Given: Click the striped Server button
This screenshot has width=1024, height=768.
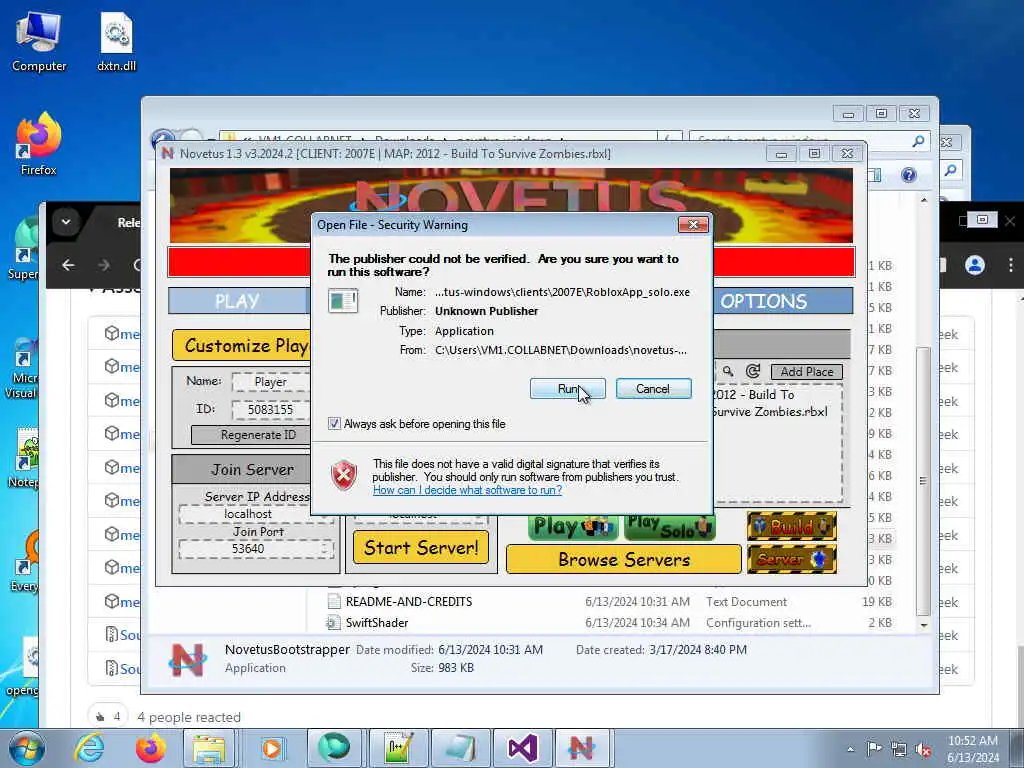Looking at the screenshot, I should pos(792,560).
